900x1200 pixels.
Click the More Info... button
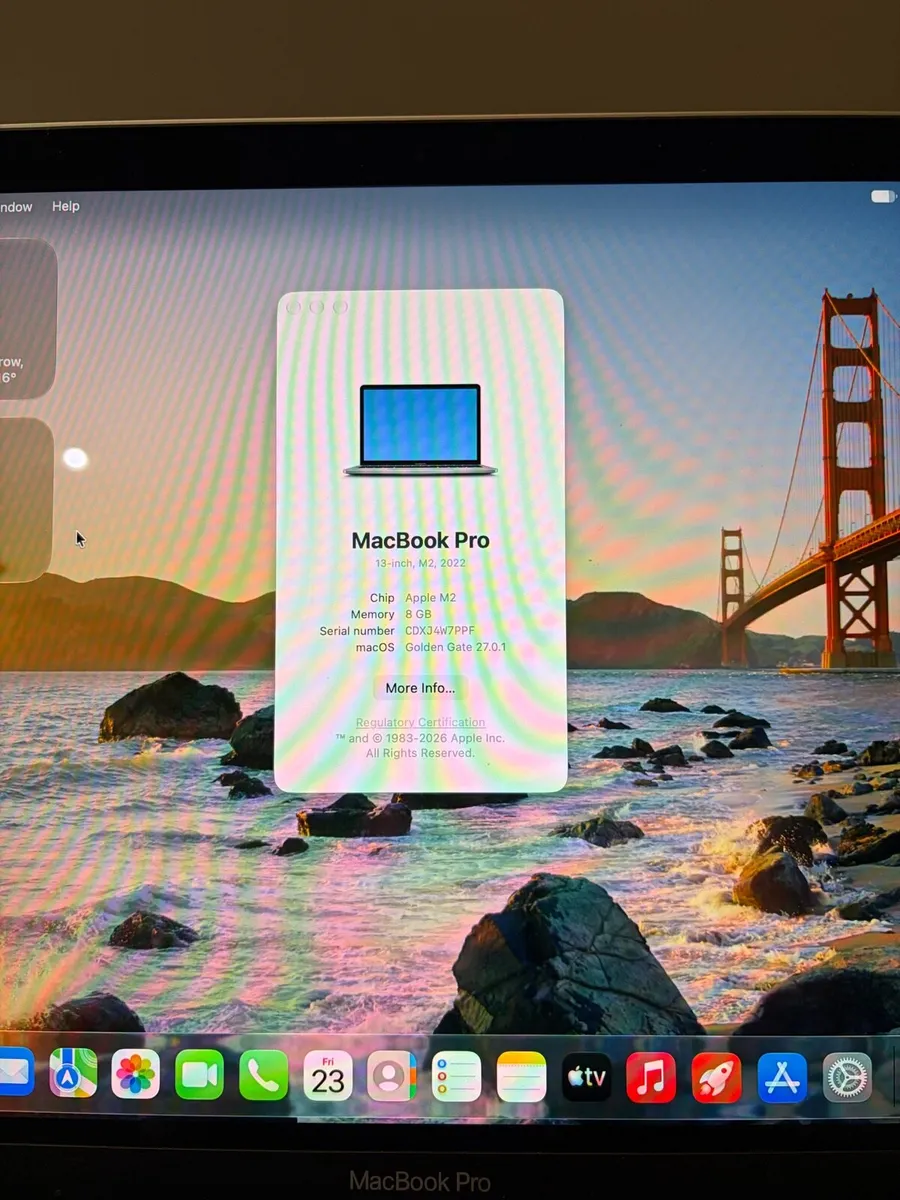(x=420, y=688)
